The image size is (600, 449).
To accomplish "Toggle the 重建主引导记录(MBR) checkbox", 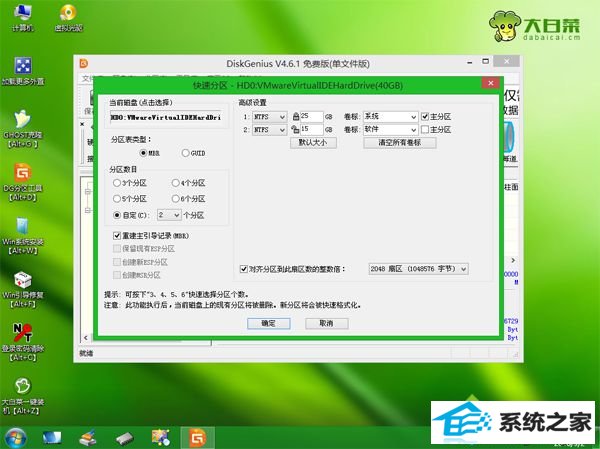I will [x=117, y=235].
